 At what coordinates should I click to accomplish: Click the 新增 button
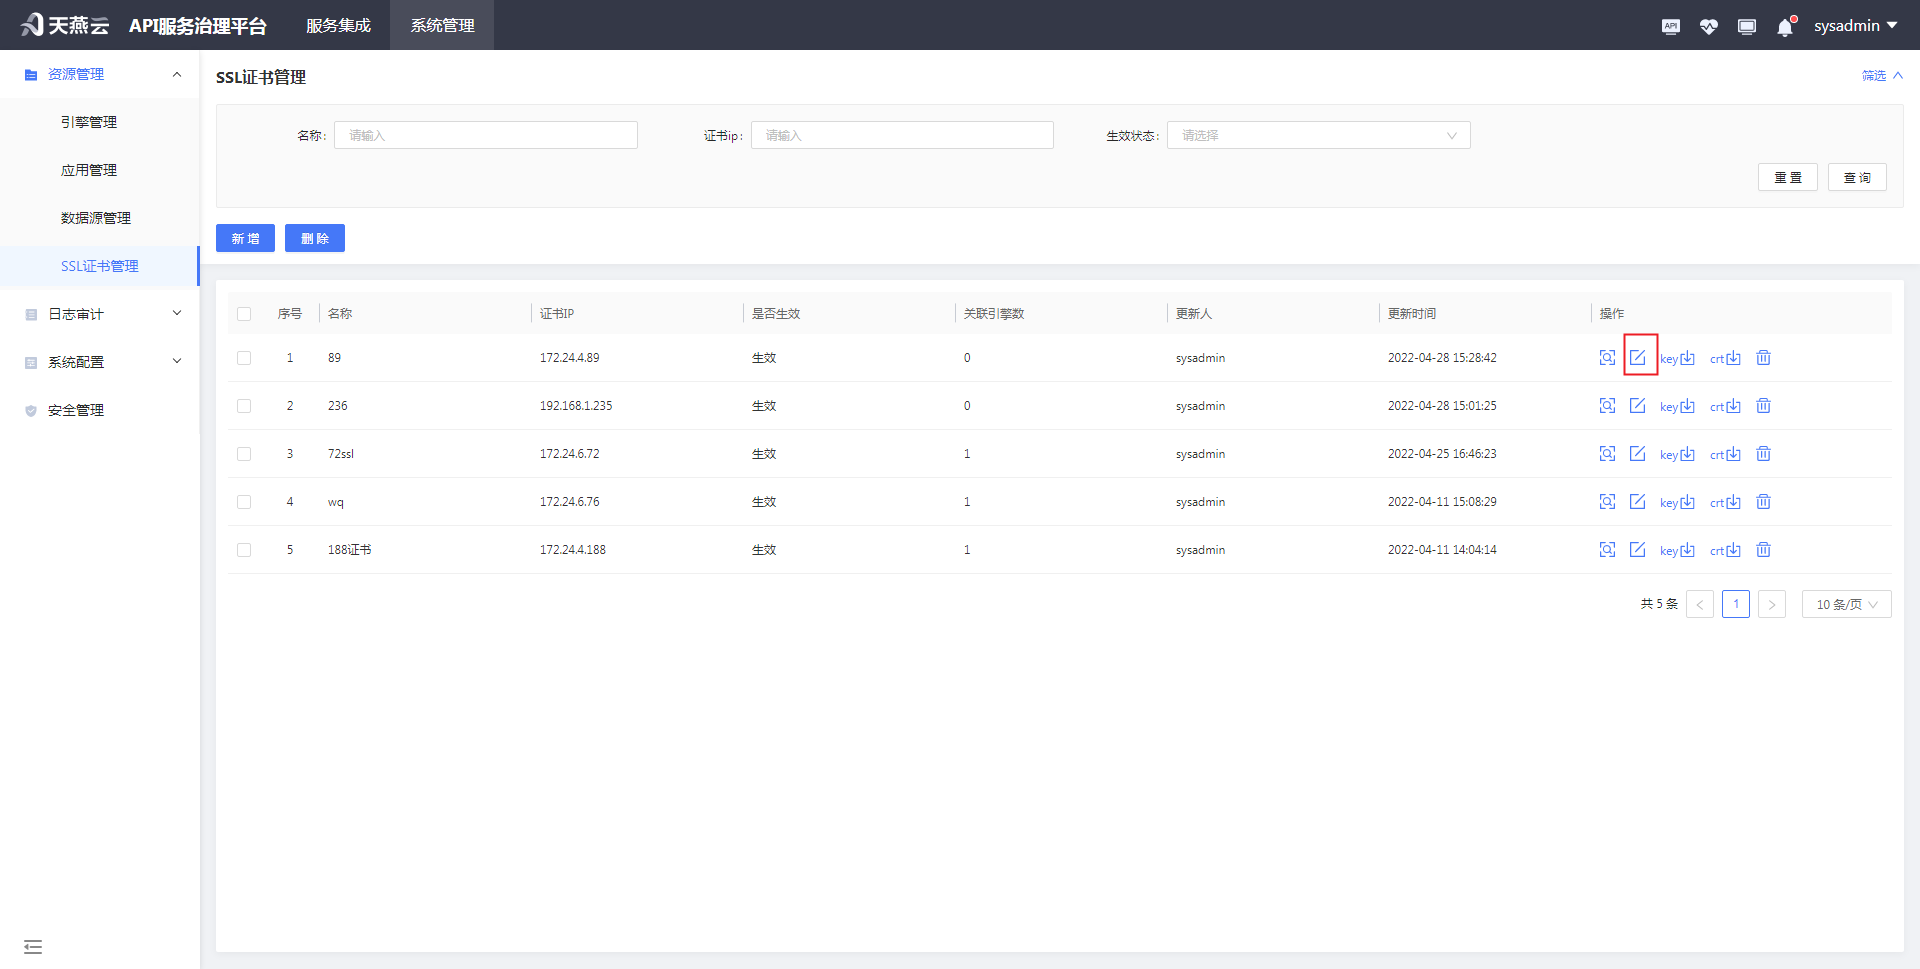[245, 238]
